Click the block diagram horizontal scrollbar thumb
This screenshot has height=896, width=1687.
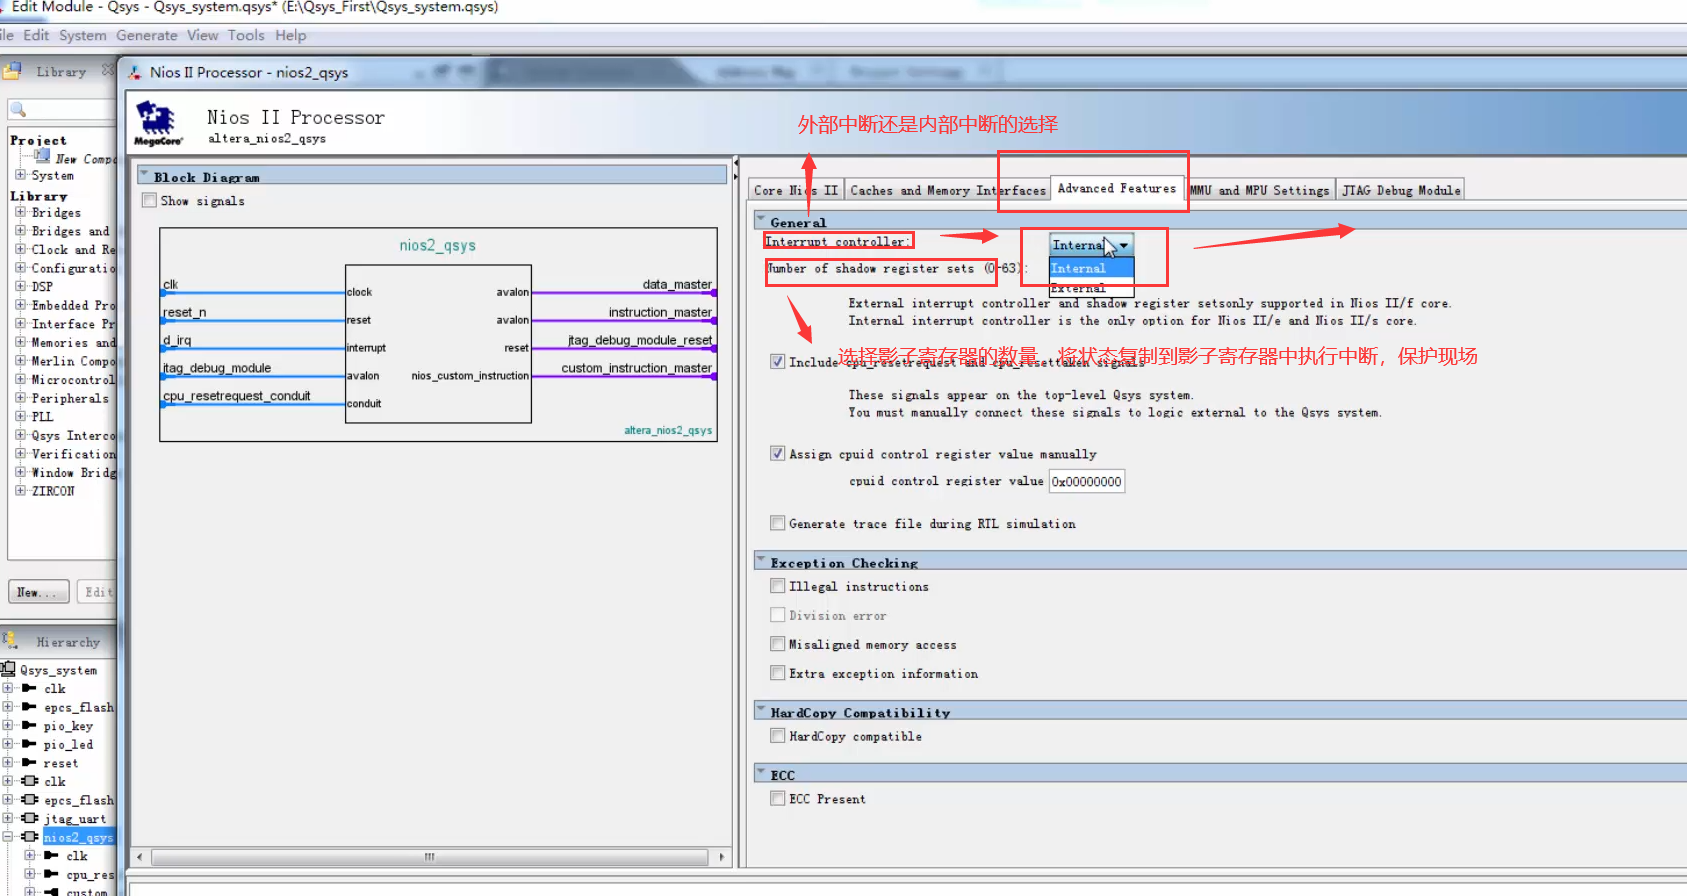tap(429, 857)
